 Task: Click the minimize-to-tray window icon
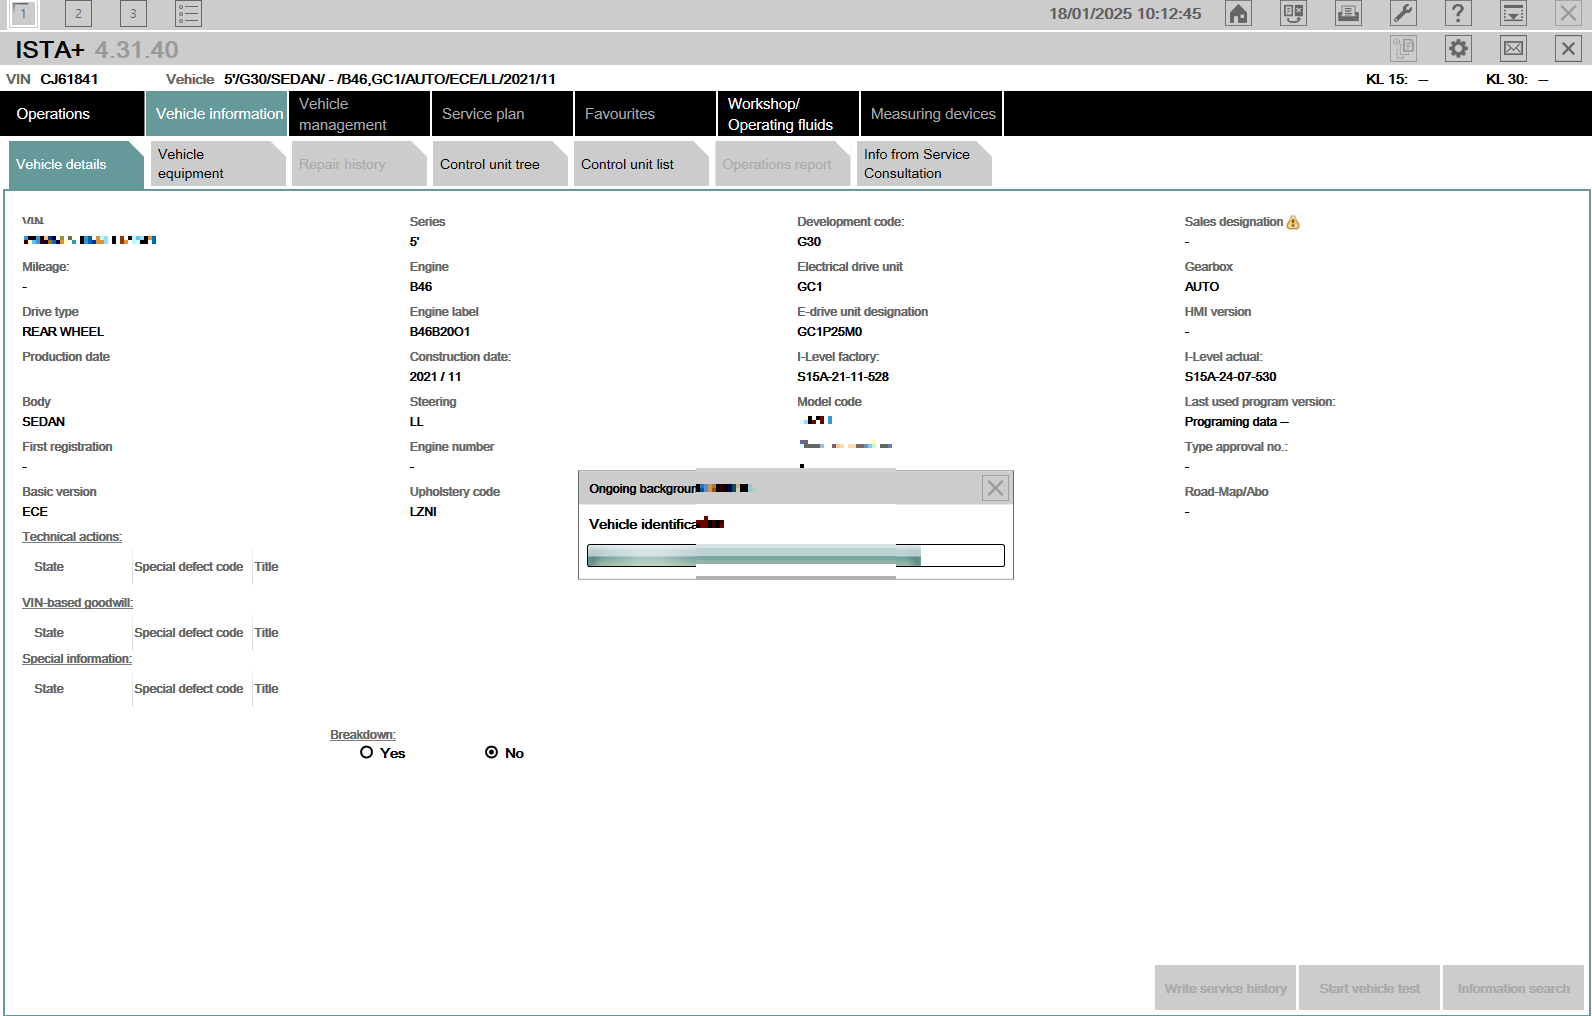[1513, 13]
